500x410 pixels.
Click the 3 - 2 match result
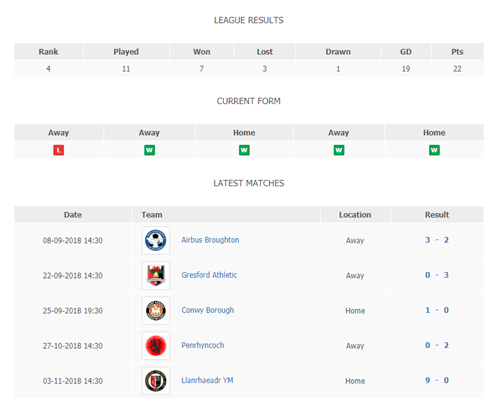click(437, 240)
